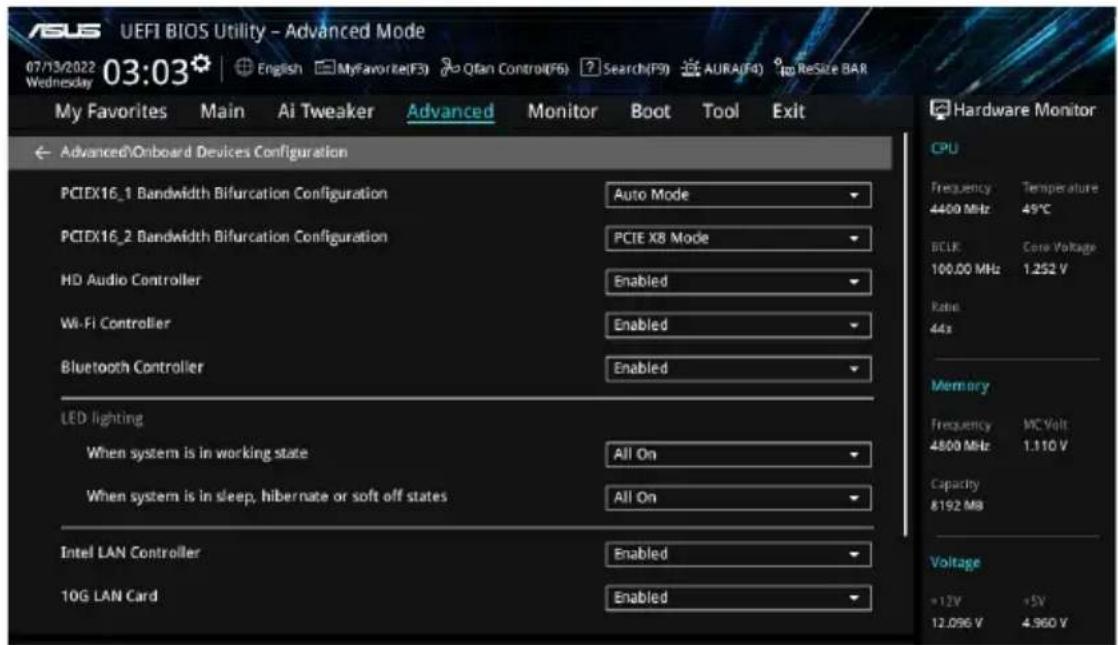Click the Core Voltage 1.252 V value
This screenshot has height=645, width=1118.
(1045, 269)
